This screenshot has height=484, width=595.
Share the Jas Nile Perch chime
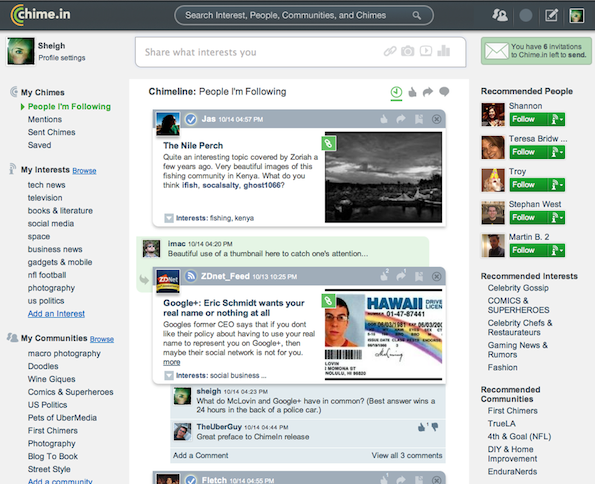401,119
